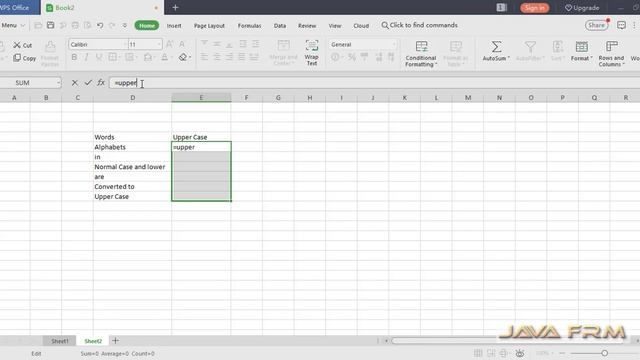Select the 'Alphabets' cell
This screenshot has height=360, width=640.
point(132,147)
